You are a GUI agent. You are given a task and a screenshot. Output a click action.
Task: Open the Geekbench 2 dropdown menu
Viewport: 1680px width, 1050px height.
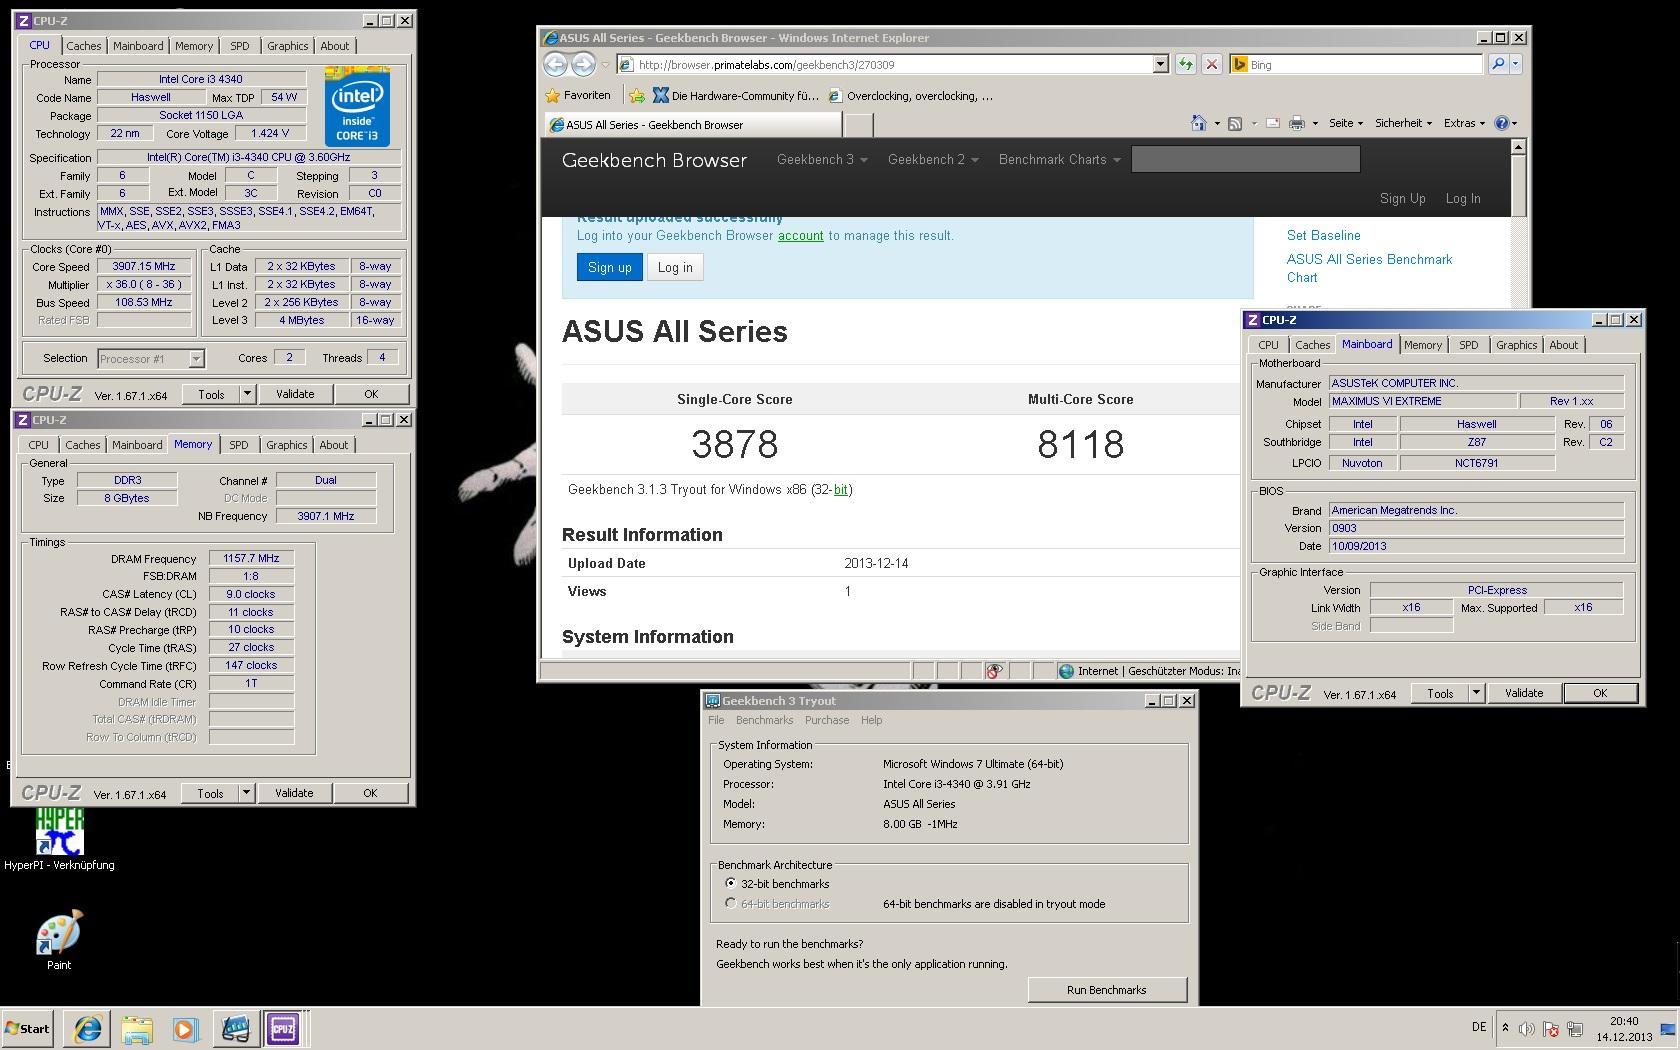[933, 159]
